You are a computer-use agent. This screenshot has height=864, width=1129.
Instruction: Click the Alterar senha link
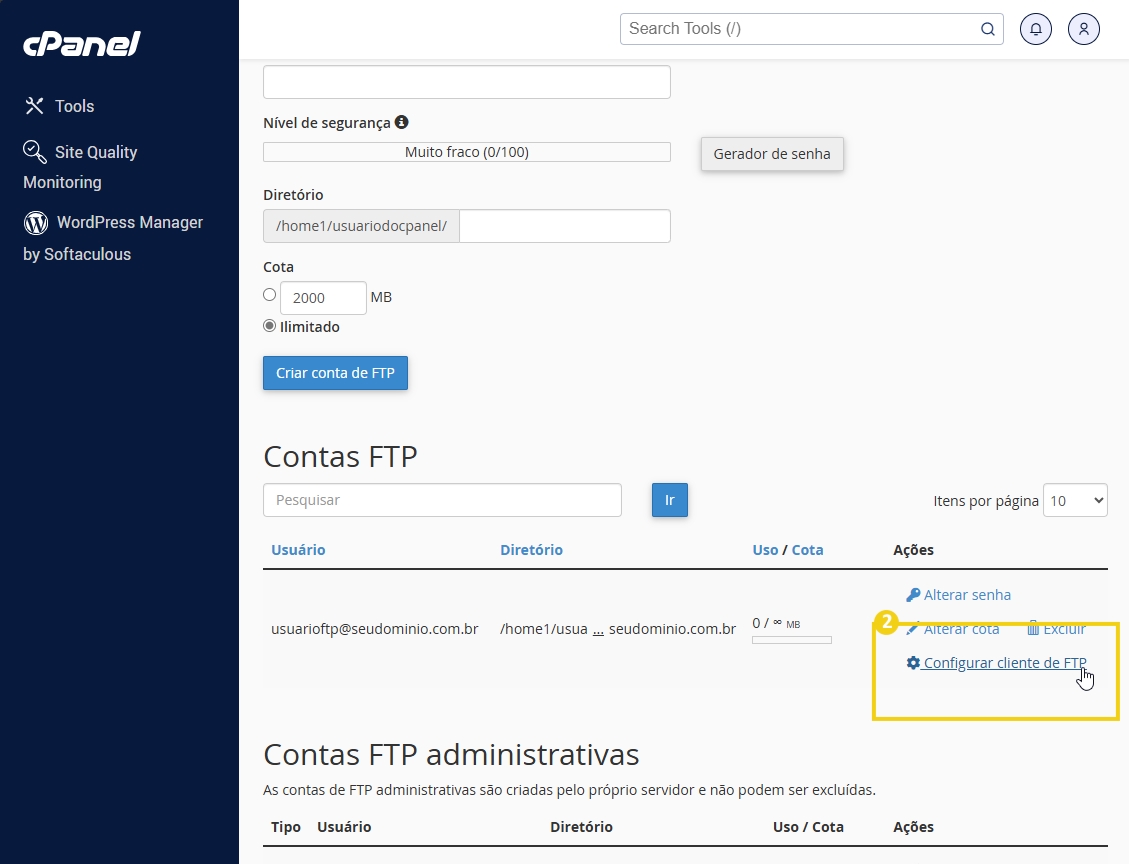(x=967, y=595)
